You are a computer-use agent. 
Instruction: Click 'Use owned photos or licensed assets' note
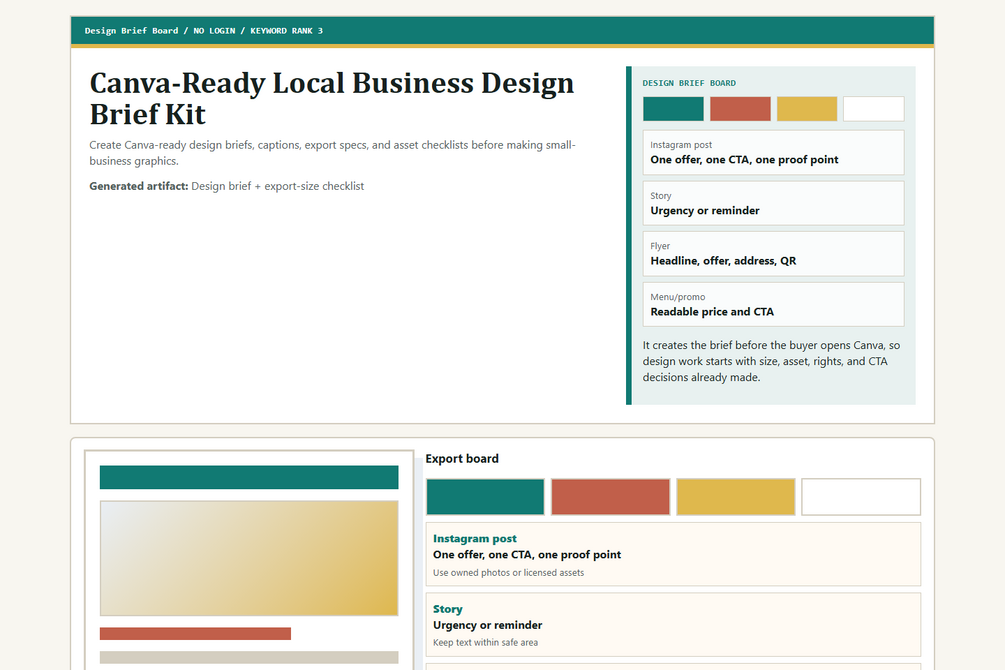coord(508,573)
